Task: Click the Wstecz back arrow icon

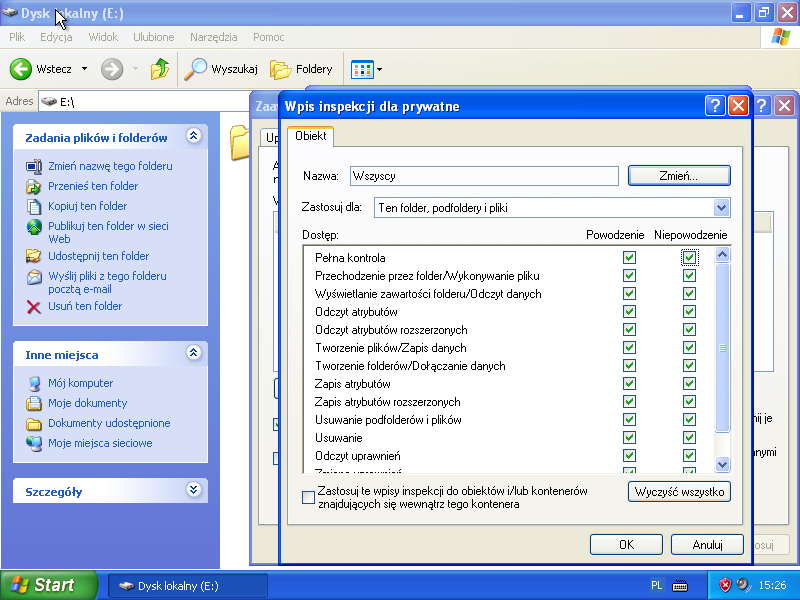Action: coord(21,69)
